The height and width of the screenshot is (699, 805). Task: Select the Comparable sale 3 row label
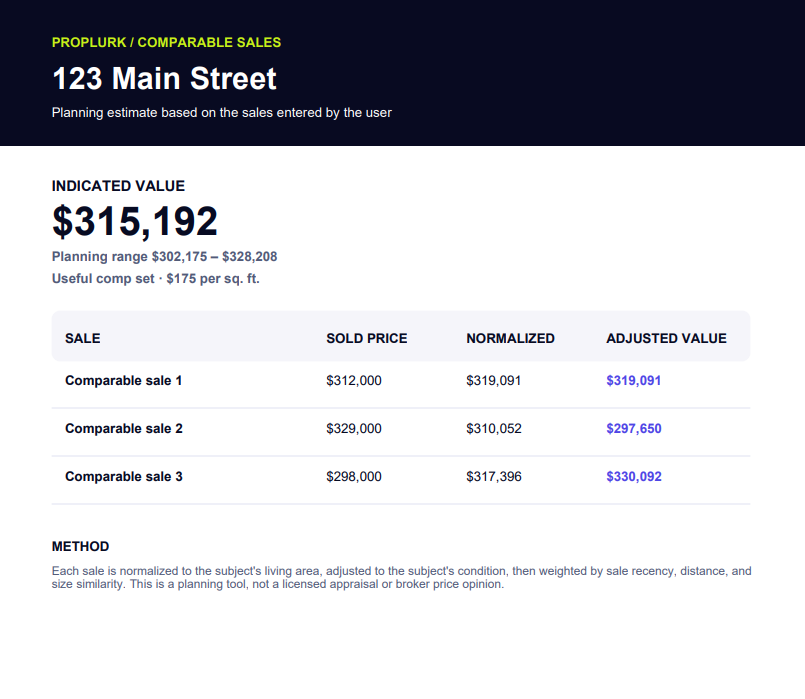tap(124, 477)
